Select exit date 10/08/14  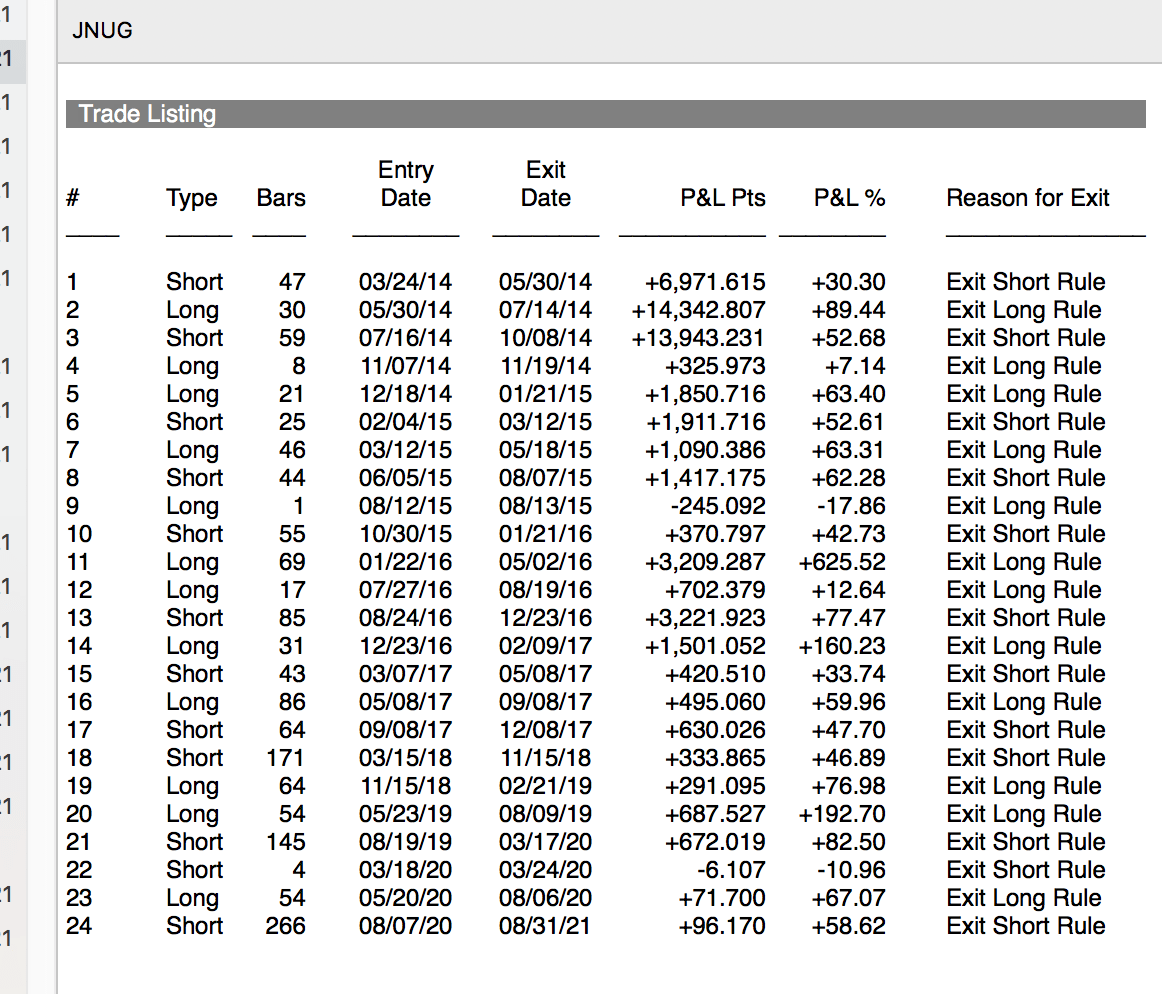pos(545,338)
